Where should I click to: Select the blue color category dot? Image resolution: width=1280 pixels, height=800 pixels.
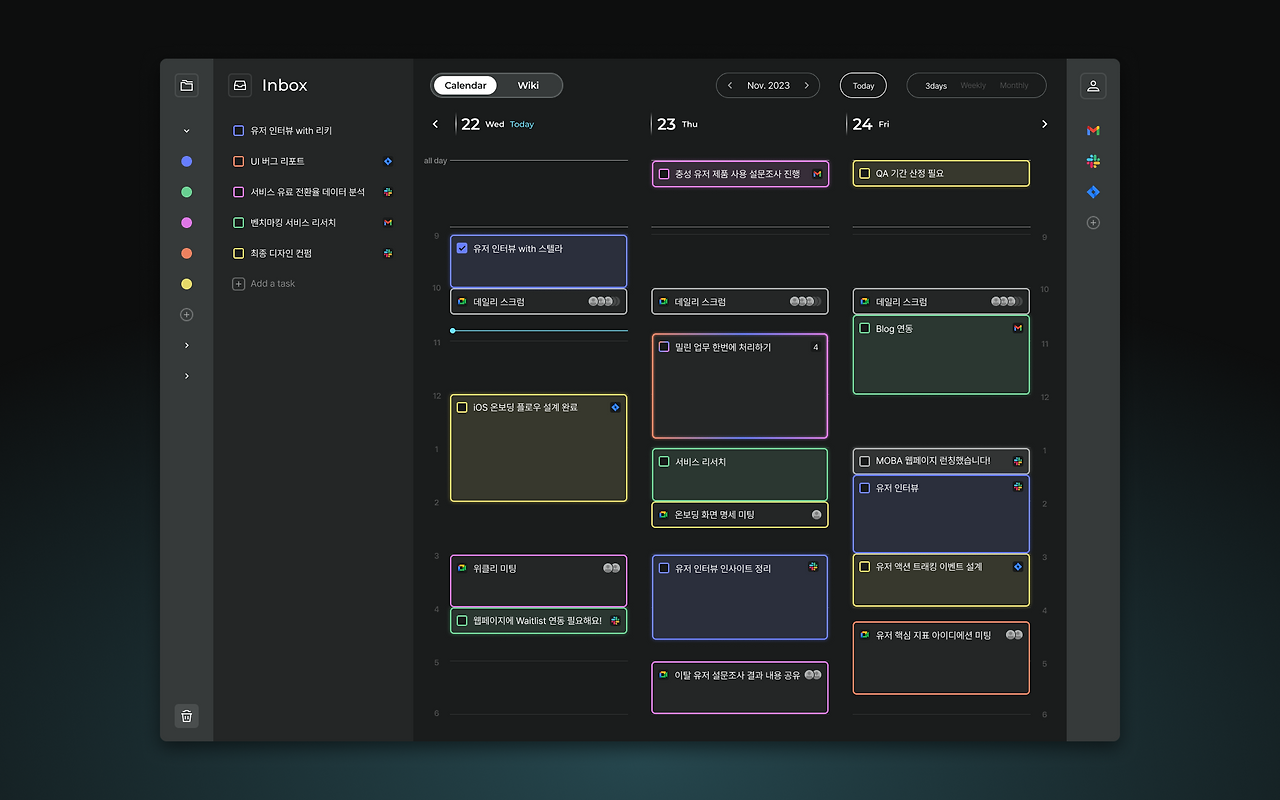186,161
